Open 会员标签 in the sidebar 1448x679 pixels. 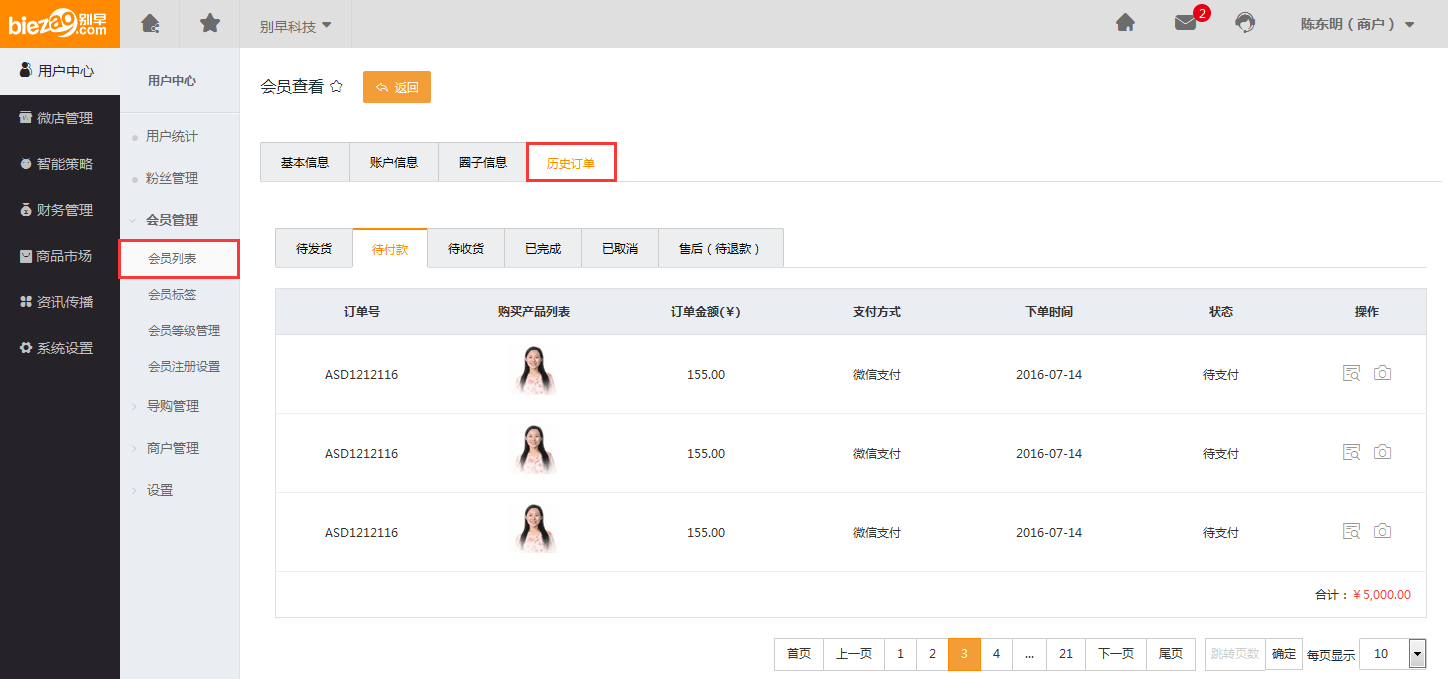172,295
